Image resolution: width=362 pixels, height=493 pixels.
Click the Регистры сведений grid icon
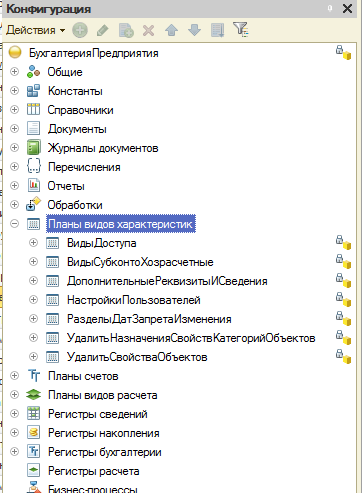(x=33, y=414)
